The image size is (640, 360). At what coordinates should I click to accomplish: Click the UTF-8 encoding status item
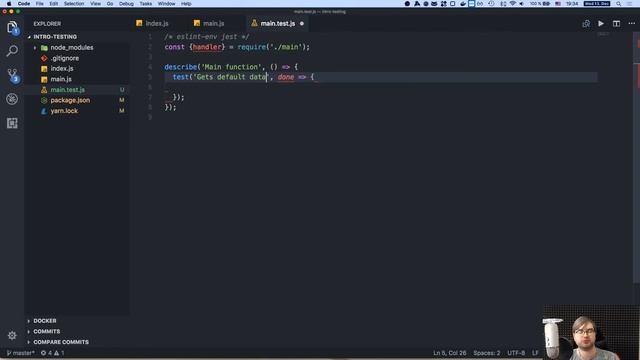coord(516,353)
